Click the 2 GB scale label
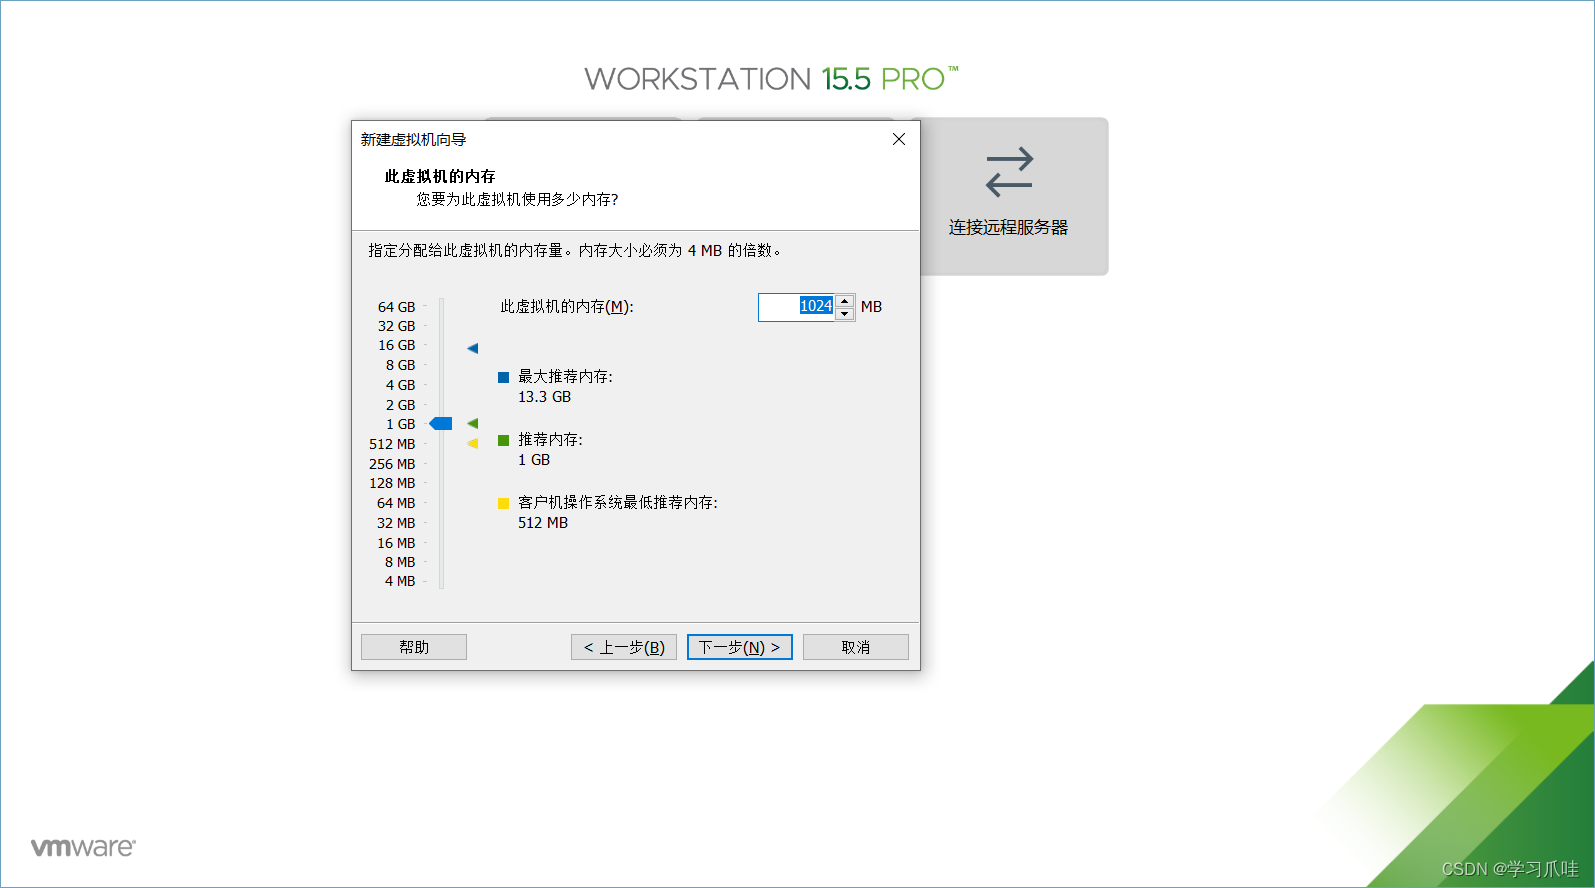 [400, 405]
